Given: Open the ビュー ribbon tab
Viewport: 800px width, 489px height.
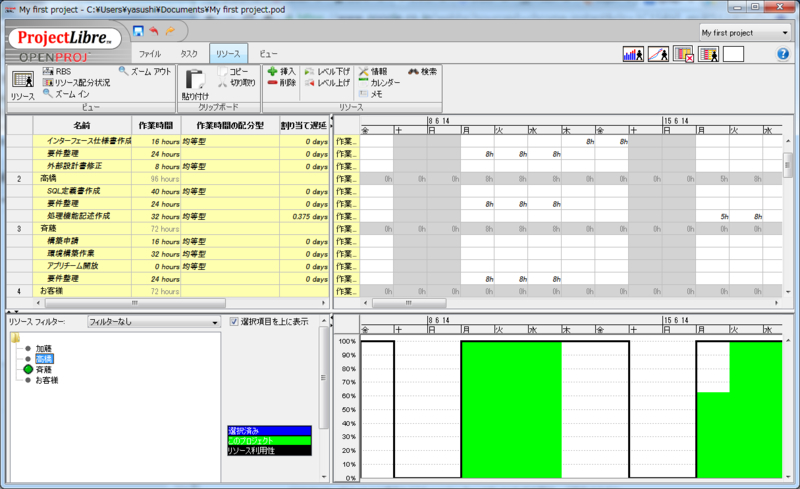Looking at the screenshot, I should click(268, 54).
